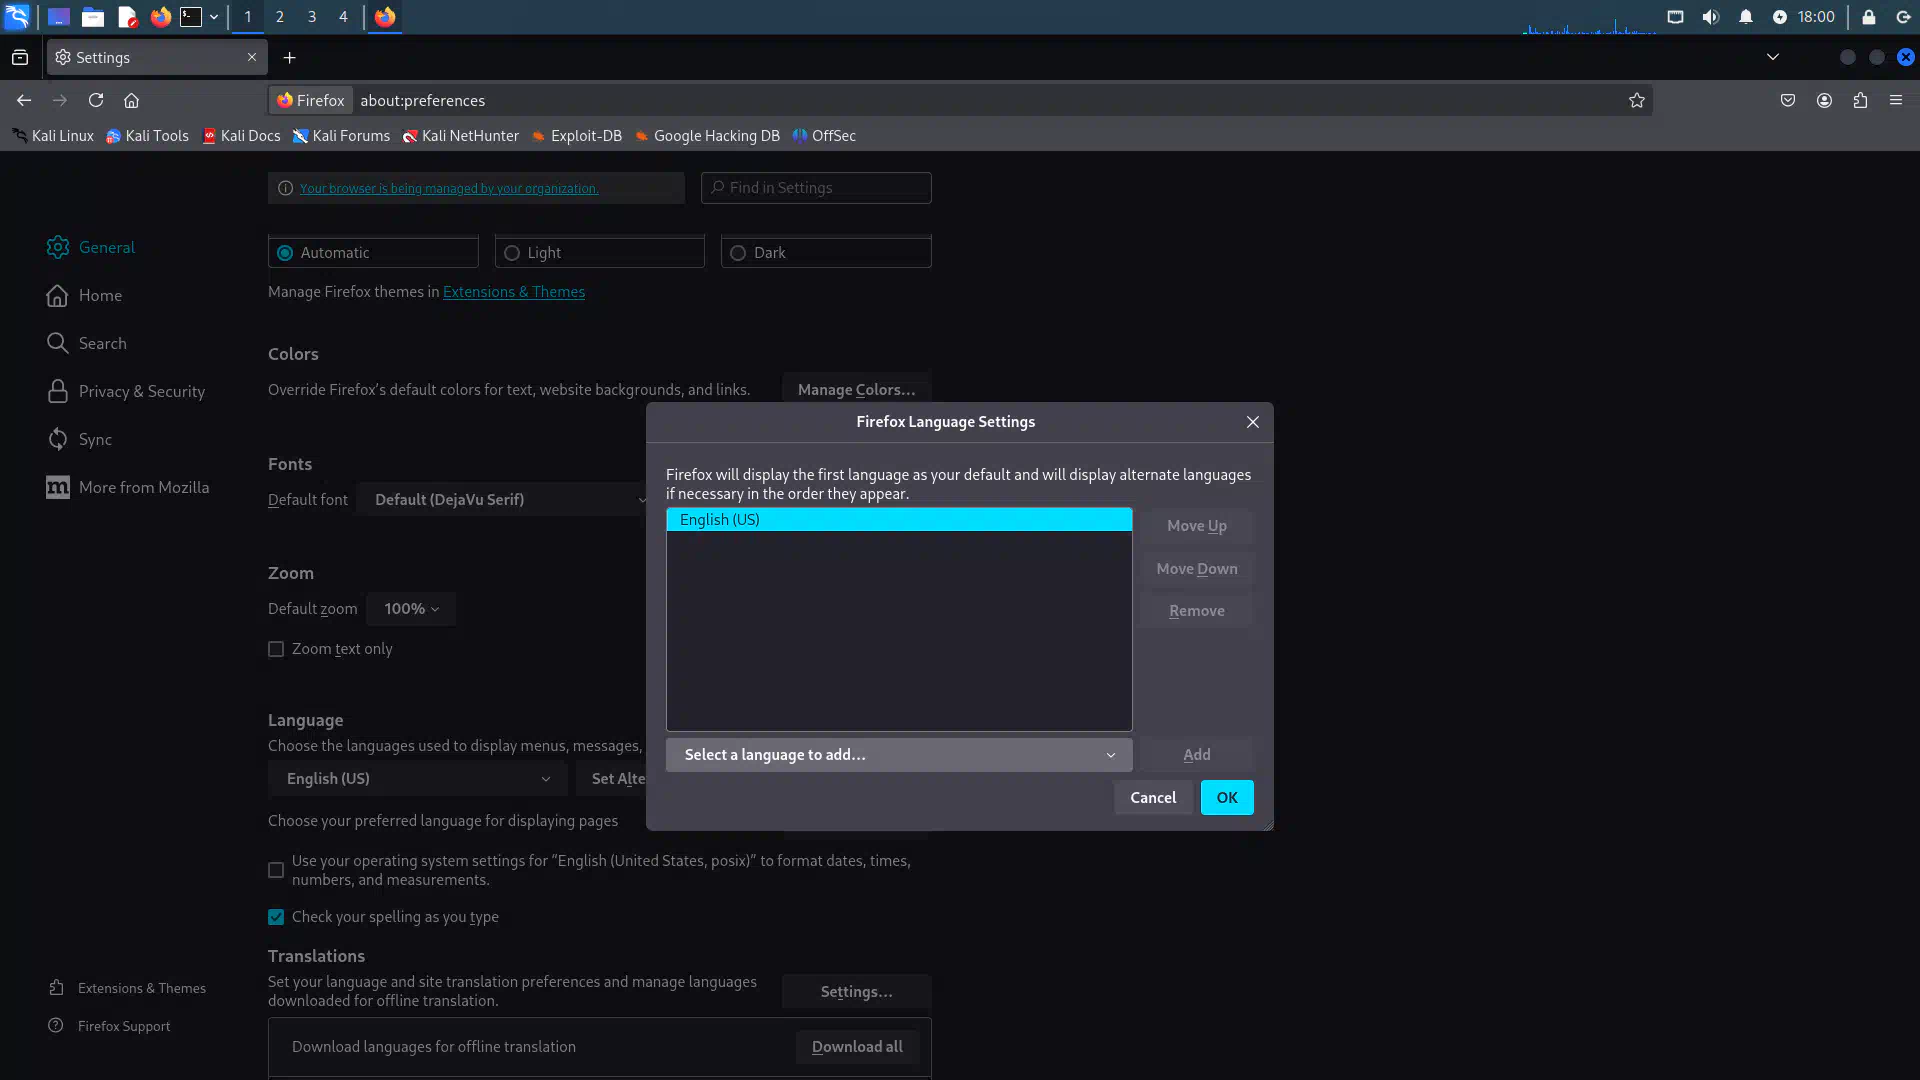Open the Firefox View icon
This screenshot has height=1080, width=1920.
coord(20,58)
